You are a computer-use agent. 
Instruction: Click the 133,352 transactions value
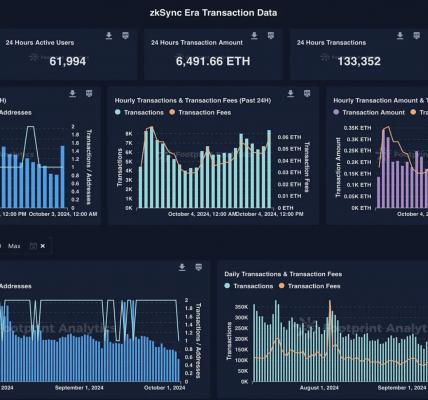click(359, 61)
